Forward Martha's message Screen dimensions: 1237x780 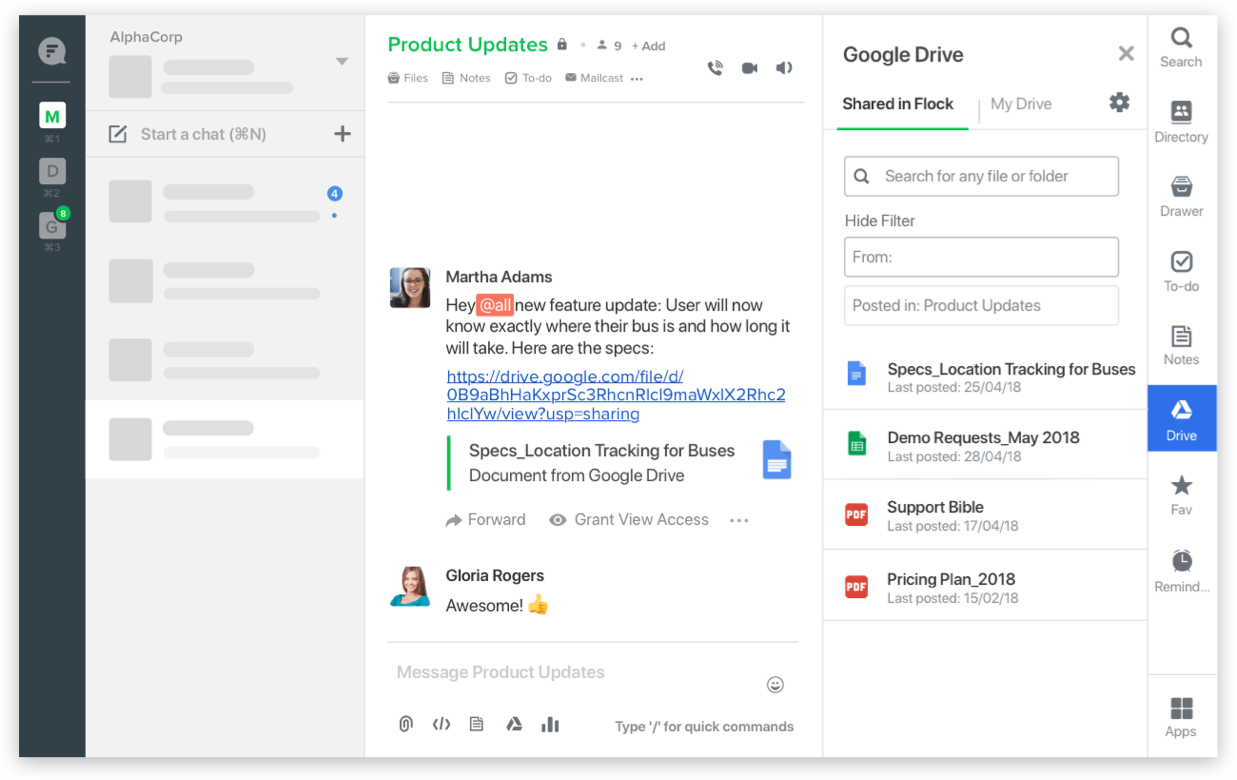tap(486, 520)
